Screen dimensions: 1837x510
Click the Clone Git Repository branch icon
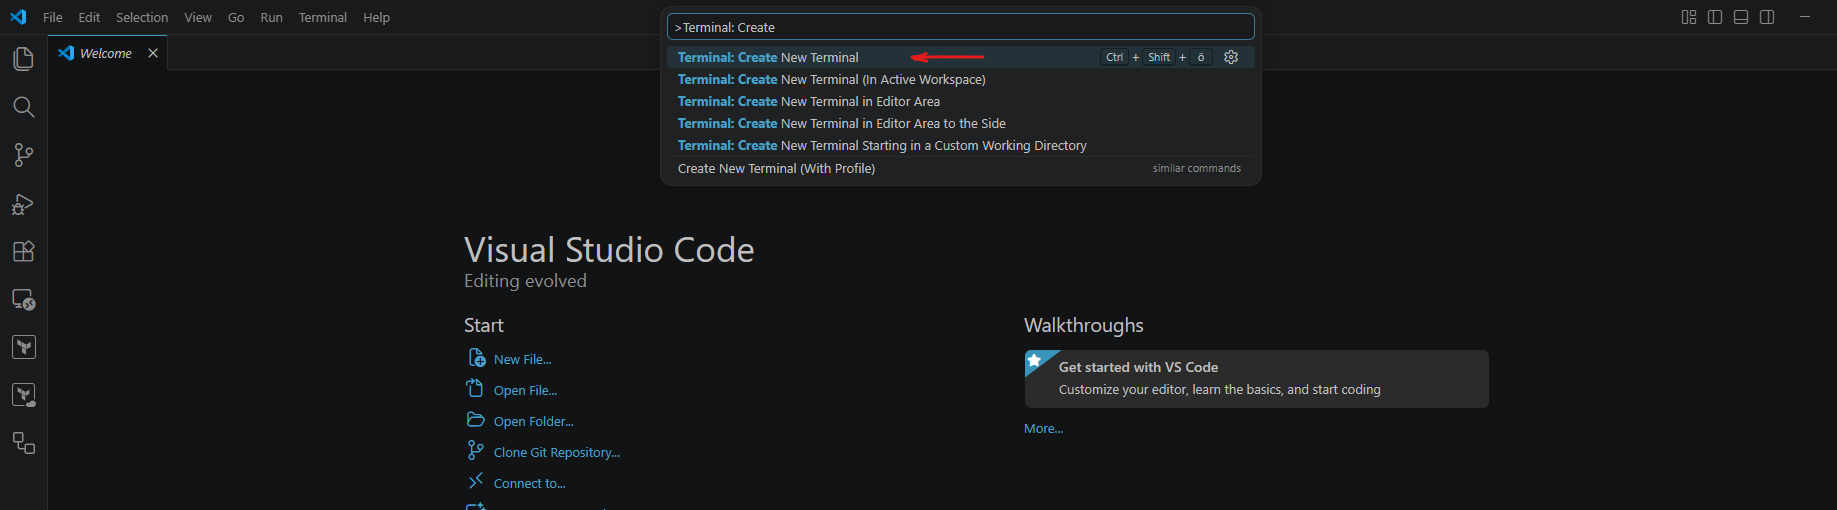click(476, 450)
